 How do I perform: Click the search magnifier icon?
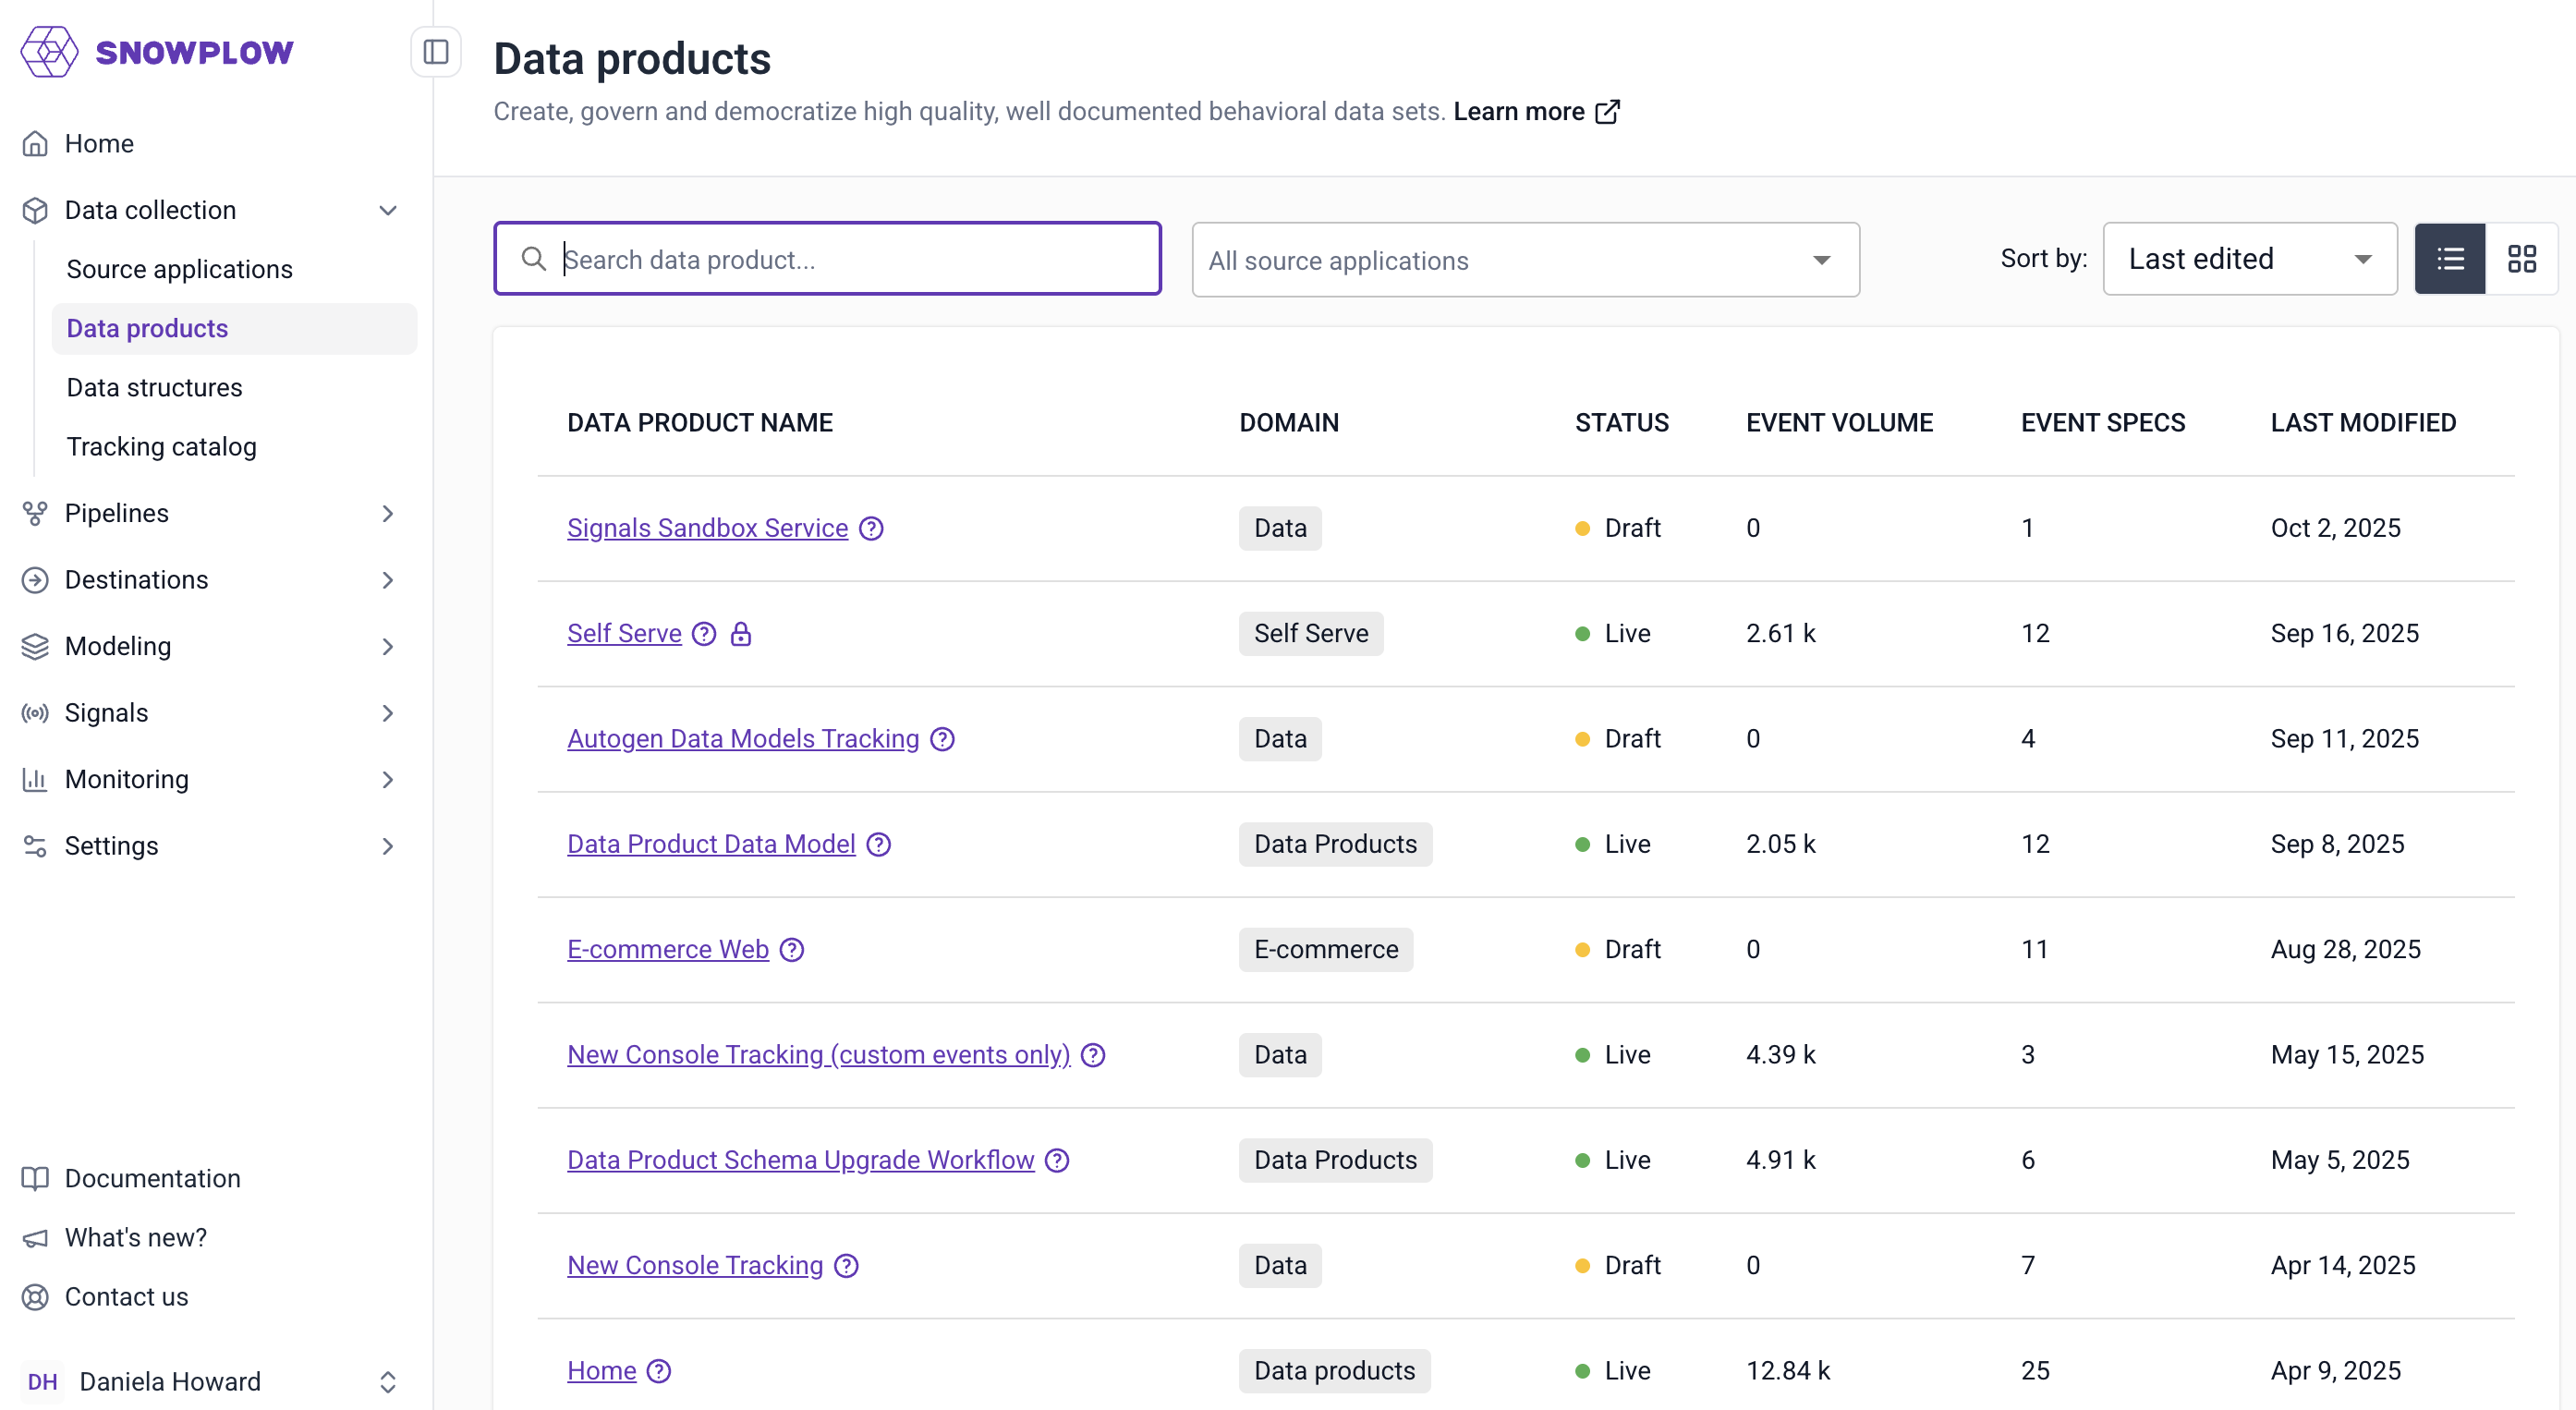(534, 259)
